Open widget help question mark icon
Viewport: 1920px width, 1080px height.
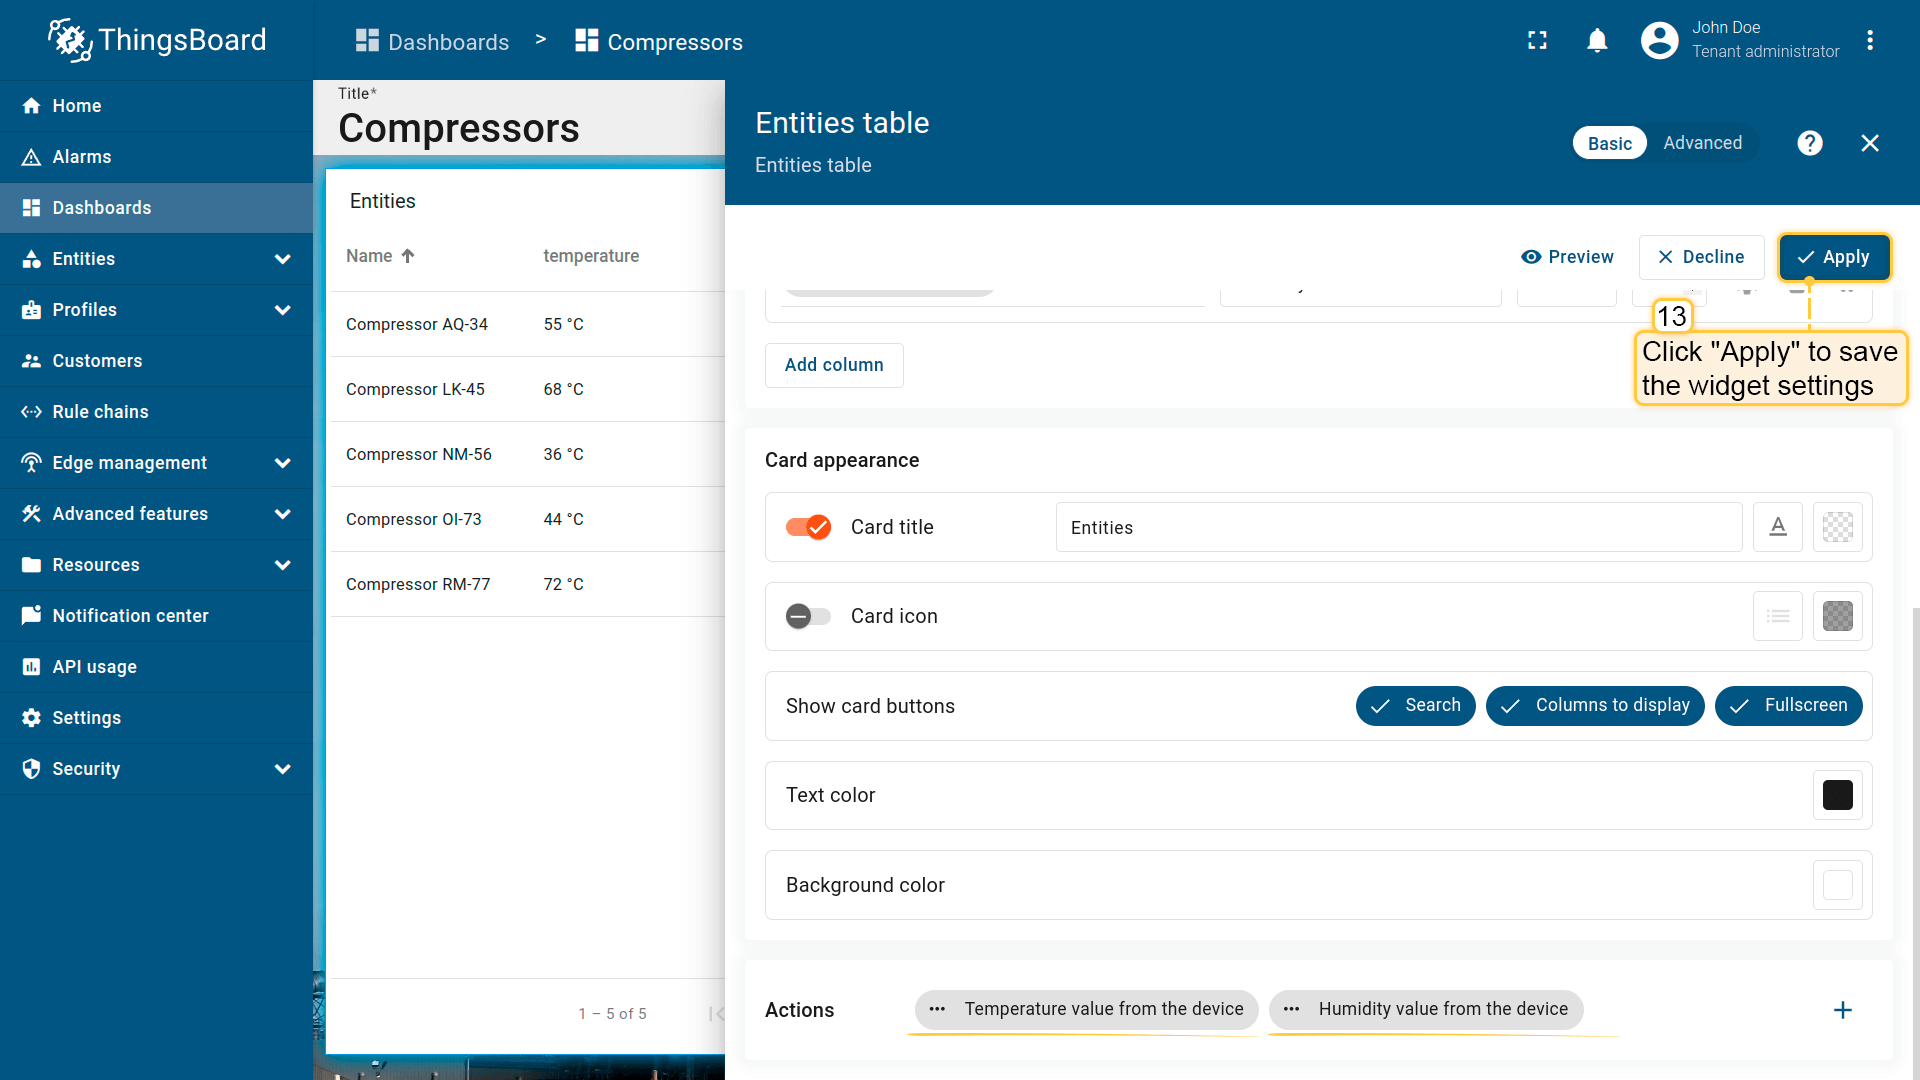click(x=1809, y=143)
